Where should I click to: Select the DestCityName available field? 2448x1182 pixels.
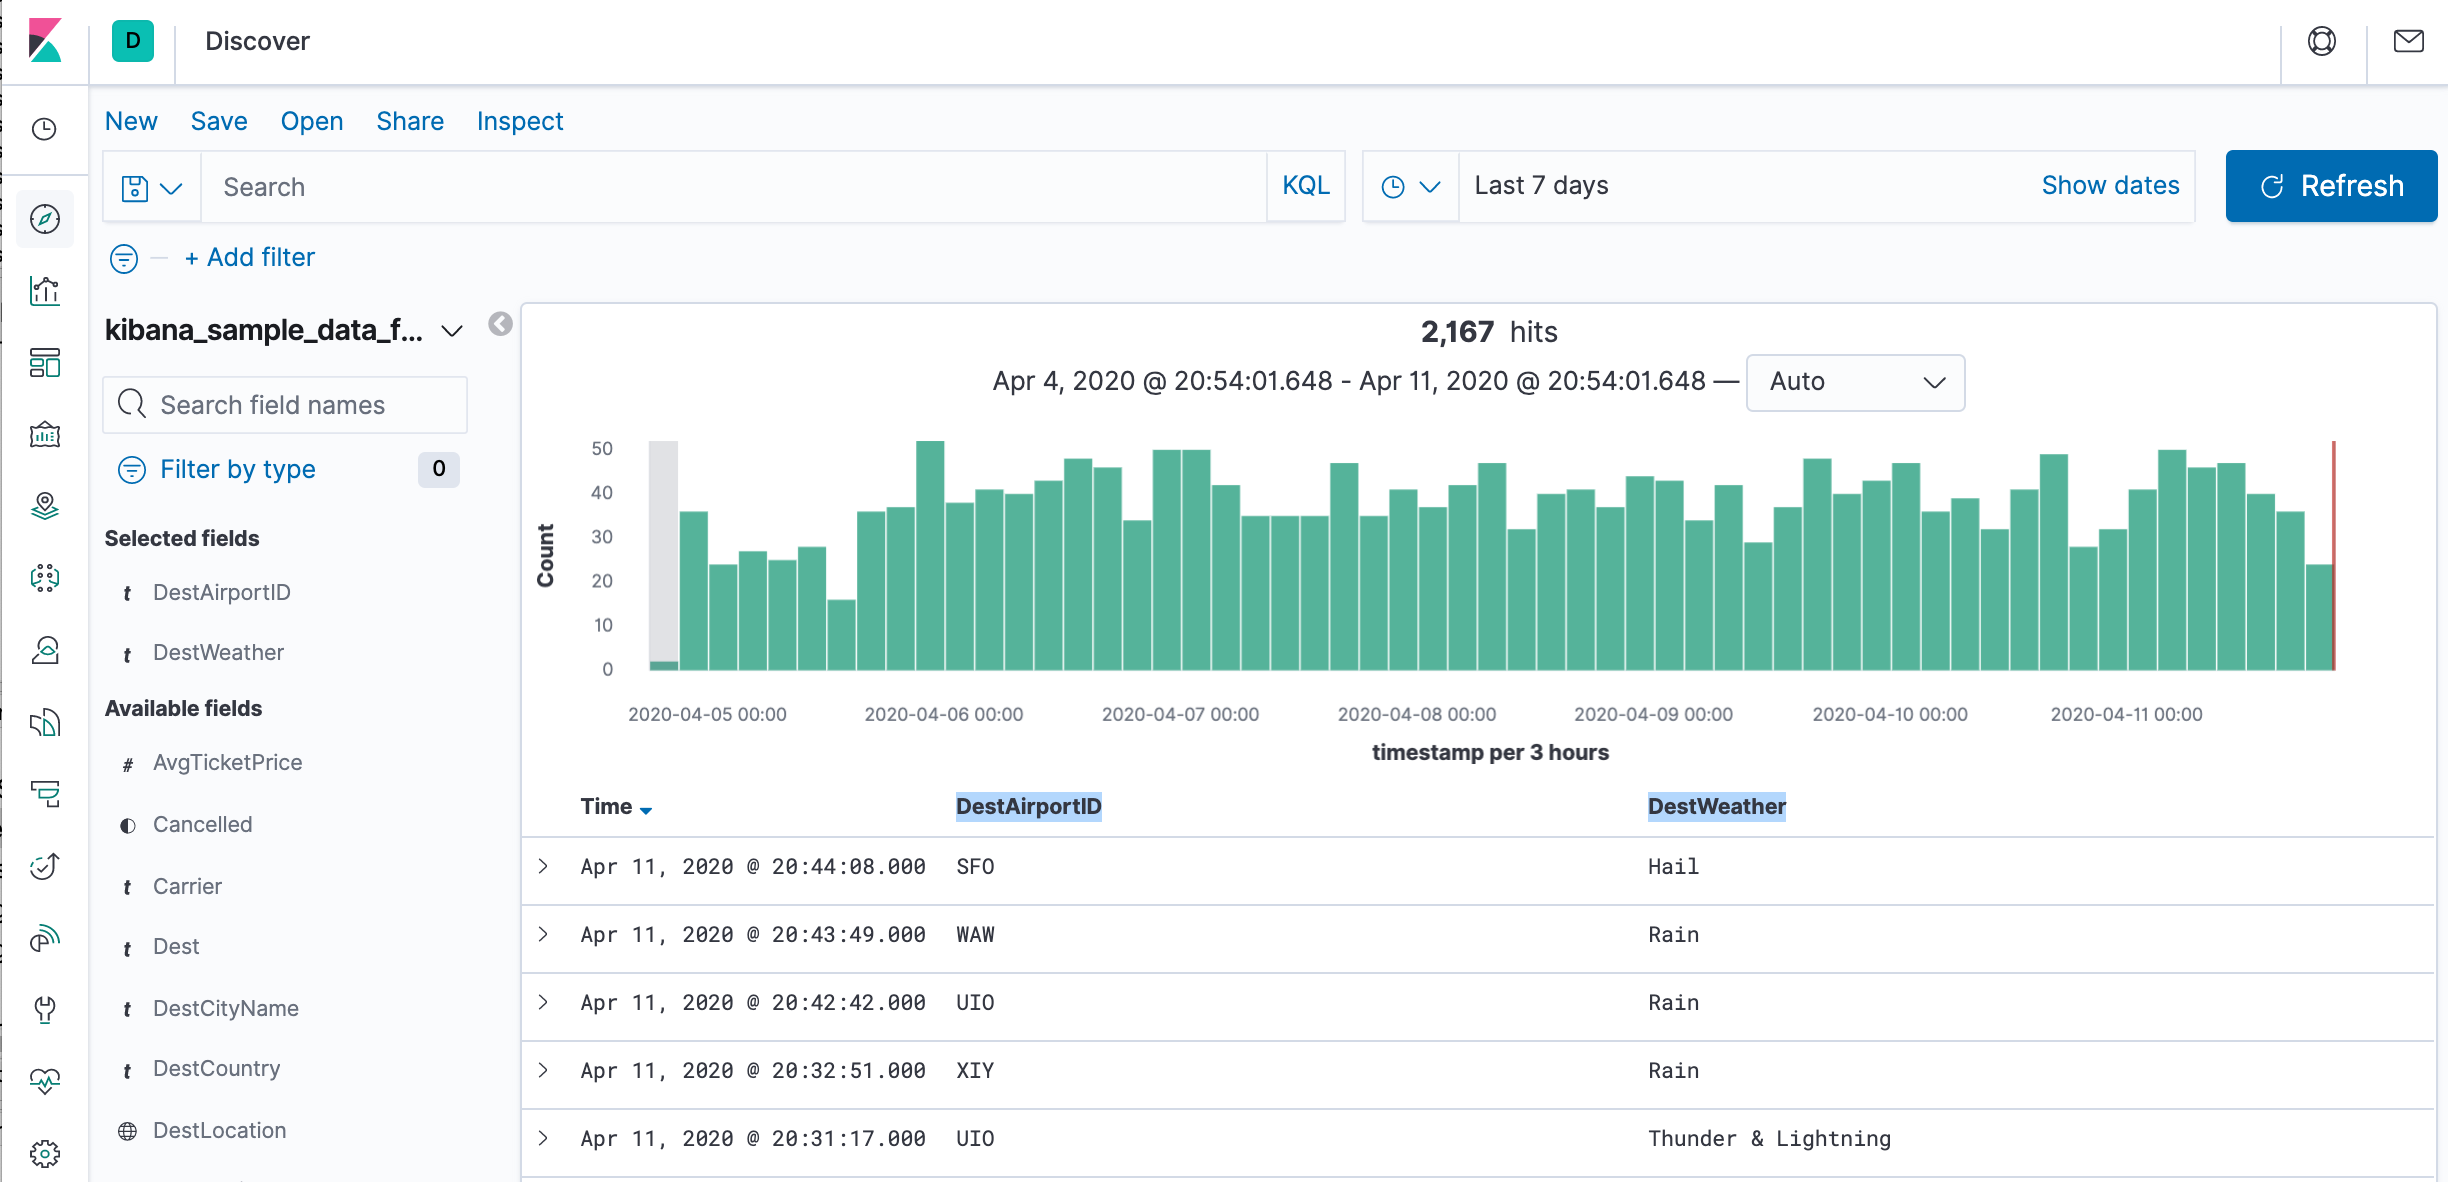[225, 1008]
